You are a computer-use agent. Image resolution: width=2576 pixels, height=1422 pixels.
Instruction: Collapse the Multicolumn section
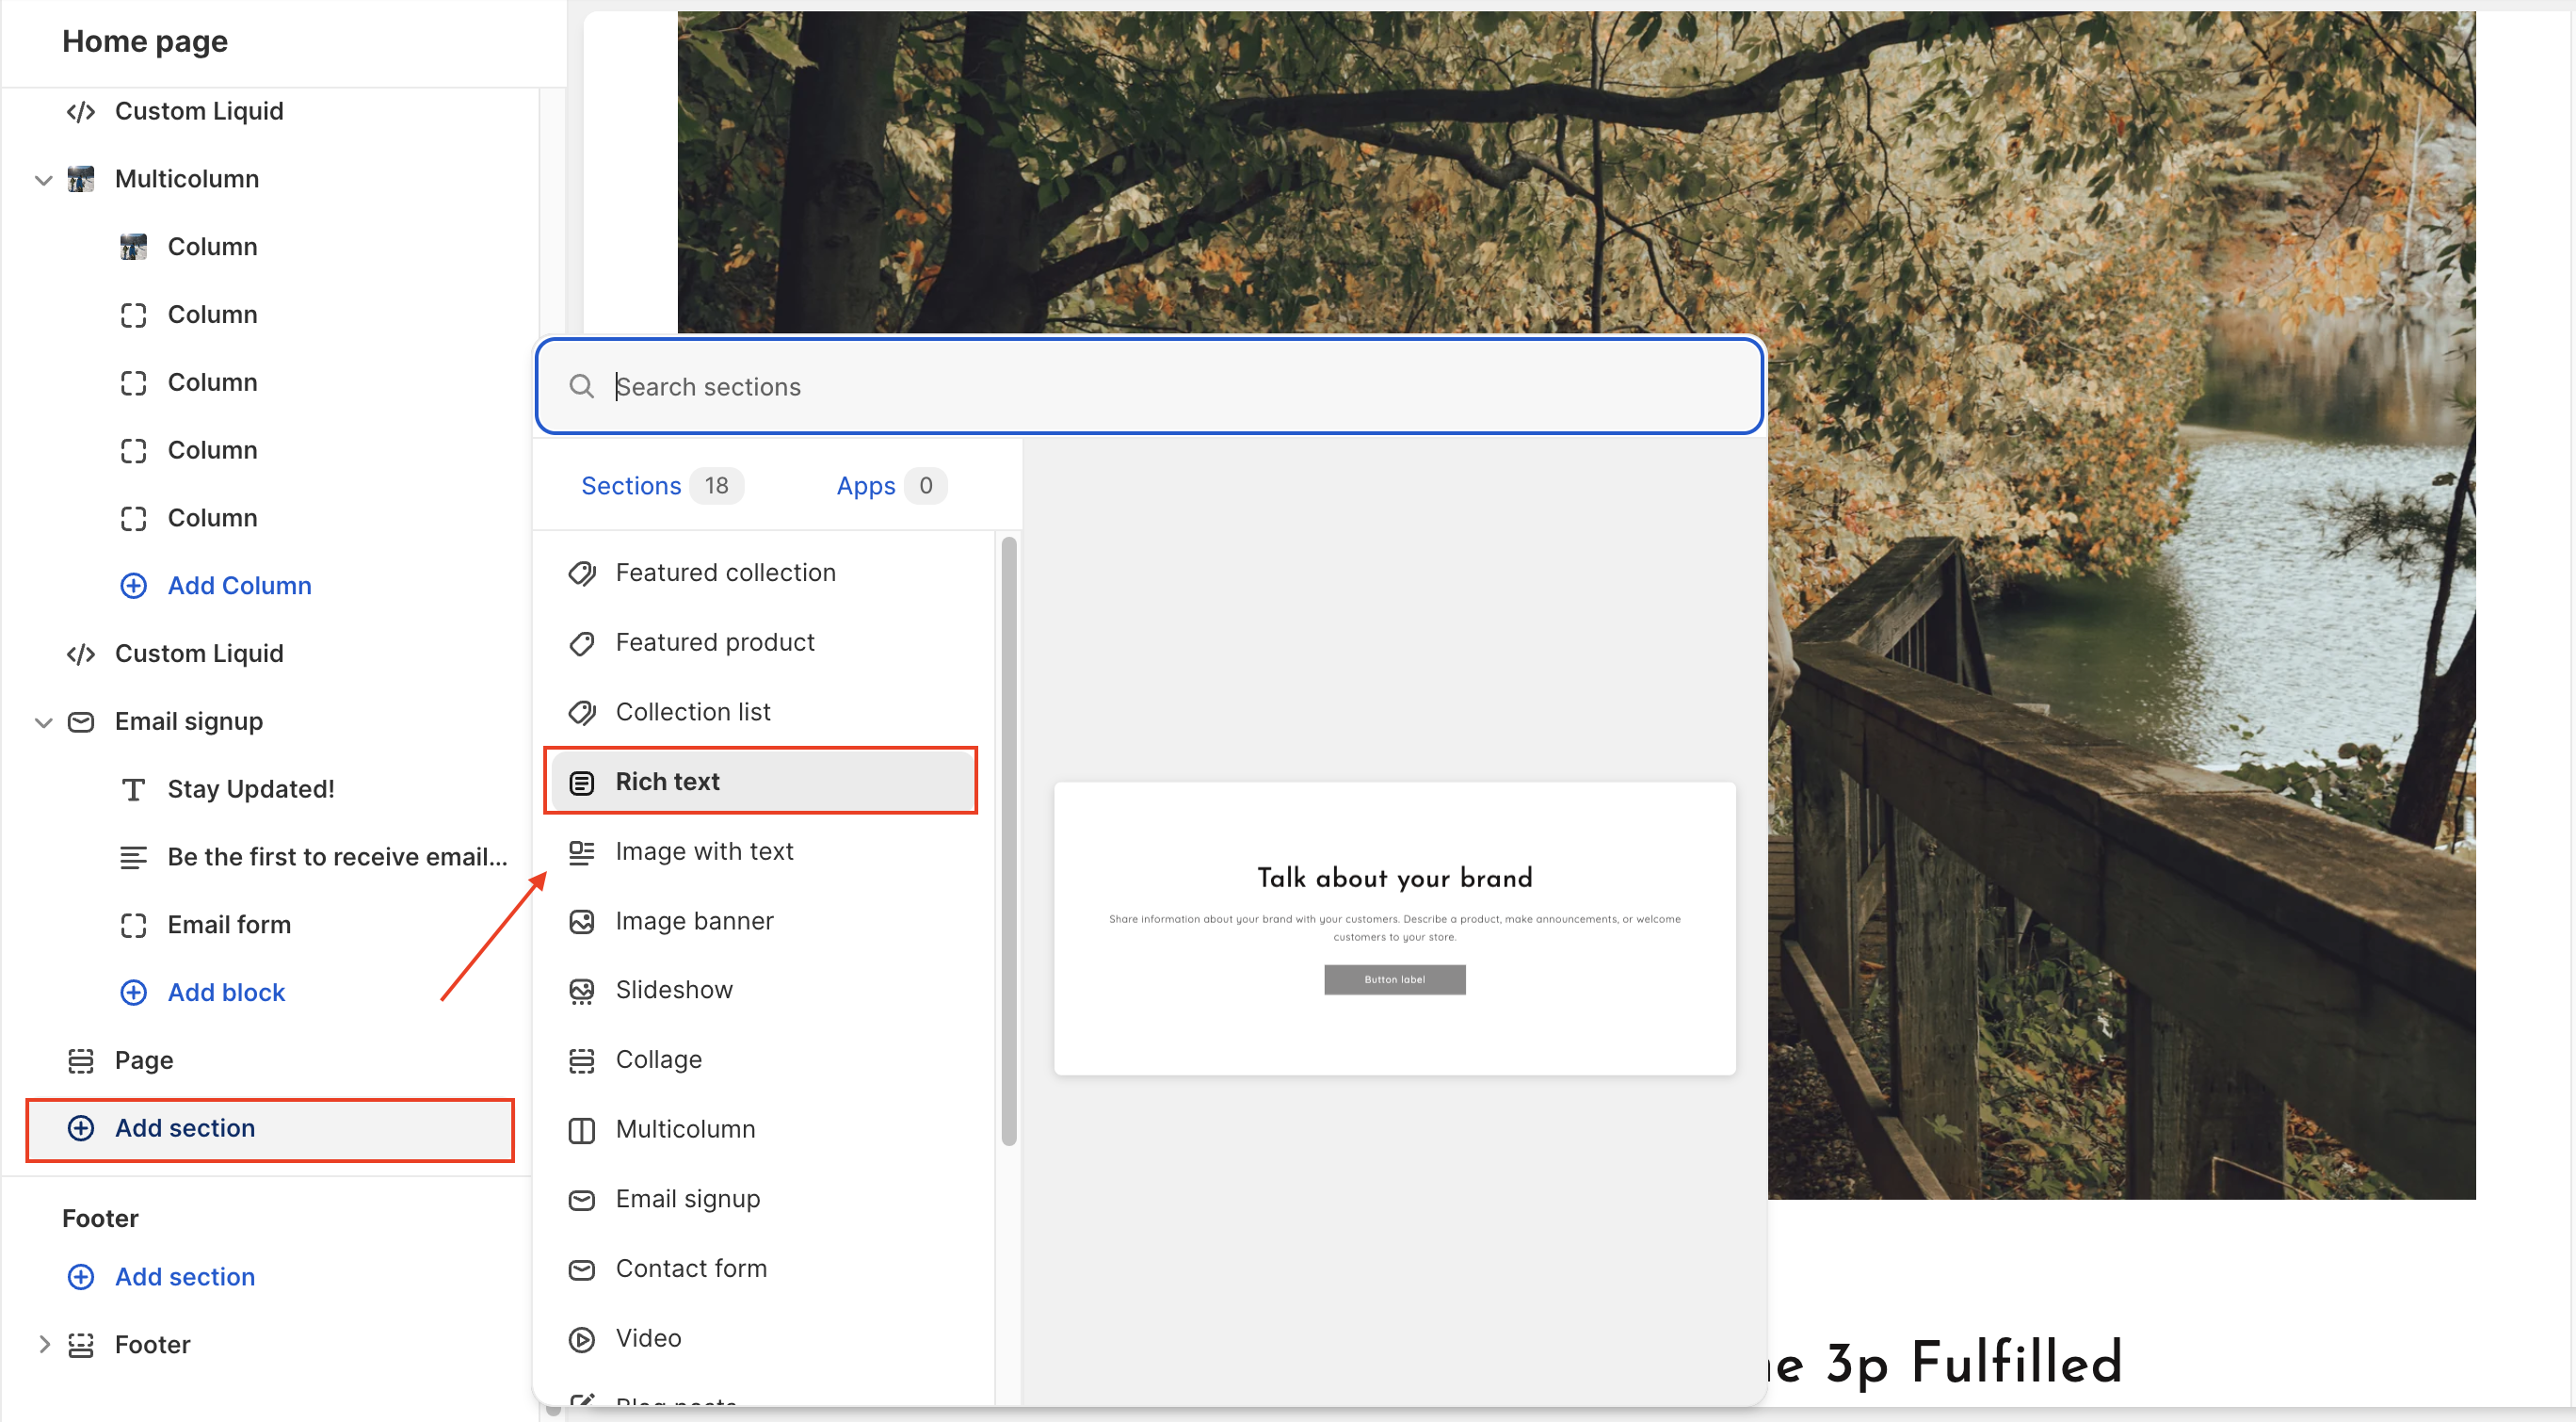click(x=43, y=180)
